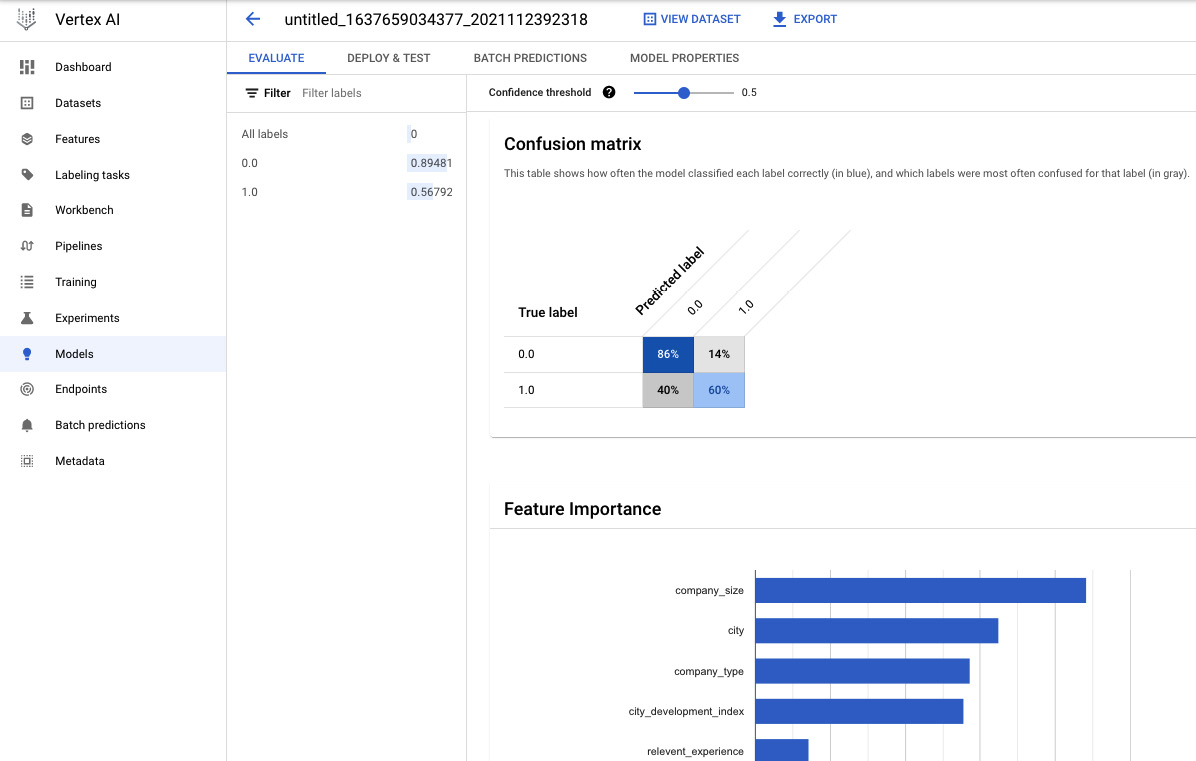
Task: Click the 0.5 threshold value
Action: pyautogui.click(x=749, y=92)
